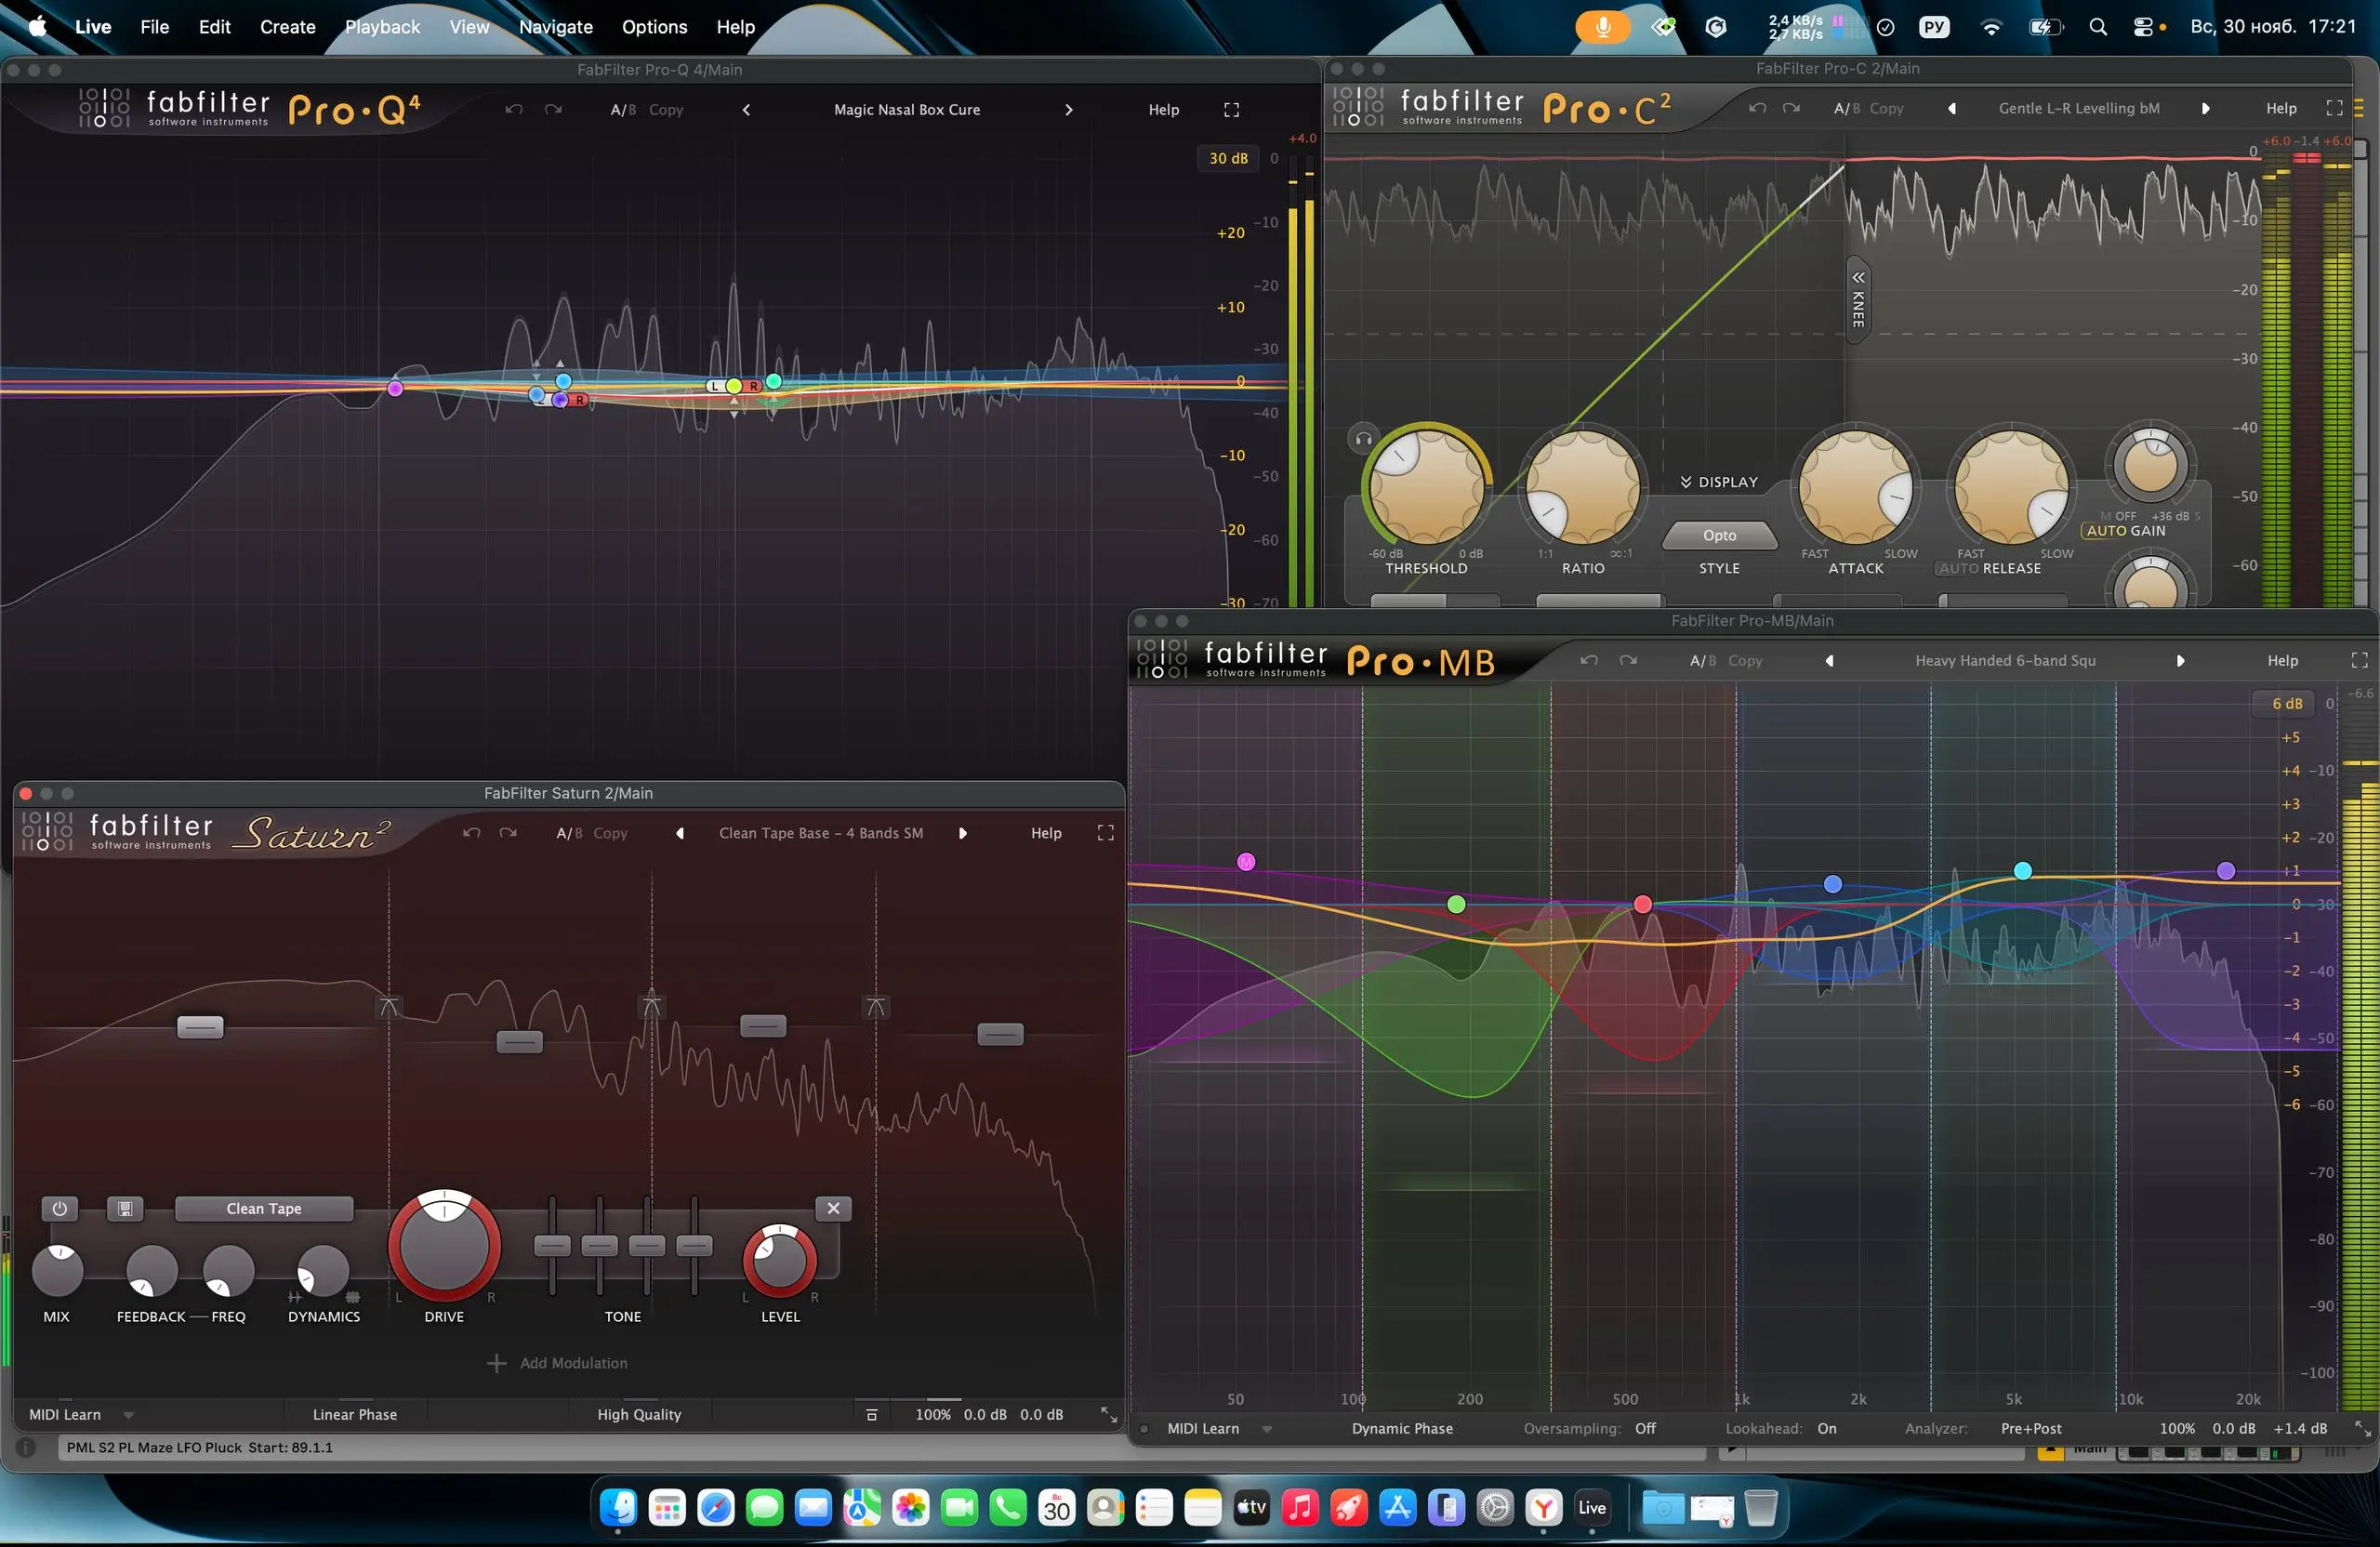Click the resize icon in Pro-MB bottom bar
The width and height of the screenshot is (2380, 1547).
click(2362, 1428)
